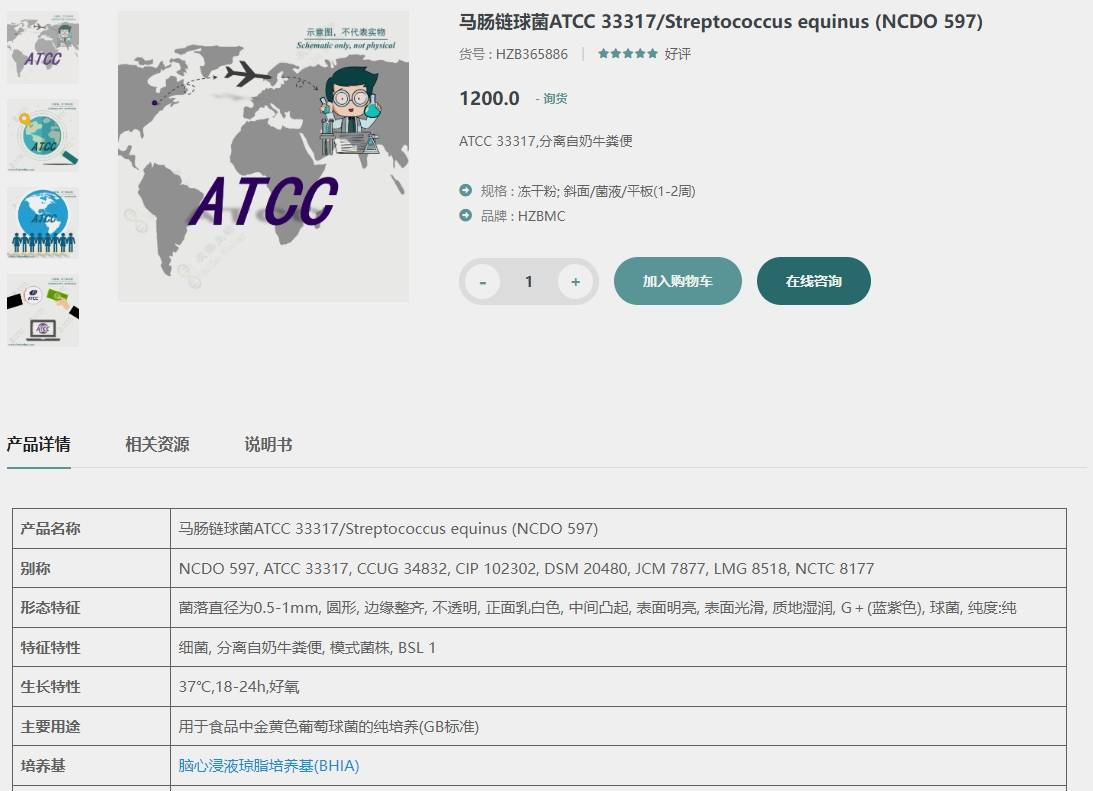This screenshot has width=1093, height=791.
Task: Select the globe with magnifier thumbnail
Action: click(x=43, y=135)
